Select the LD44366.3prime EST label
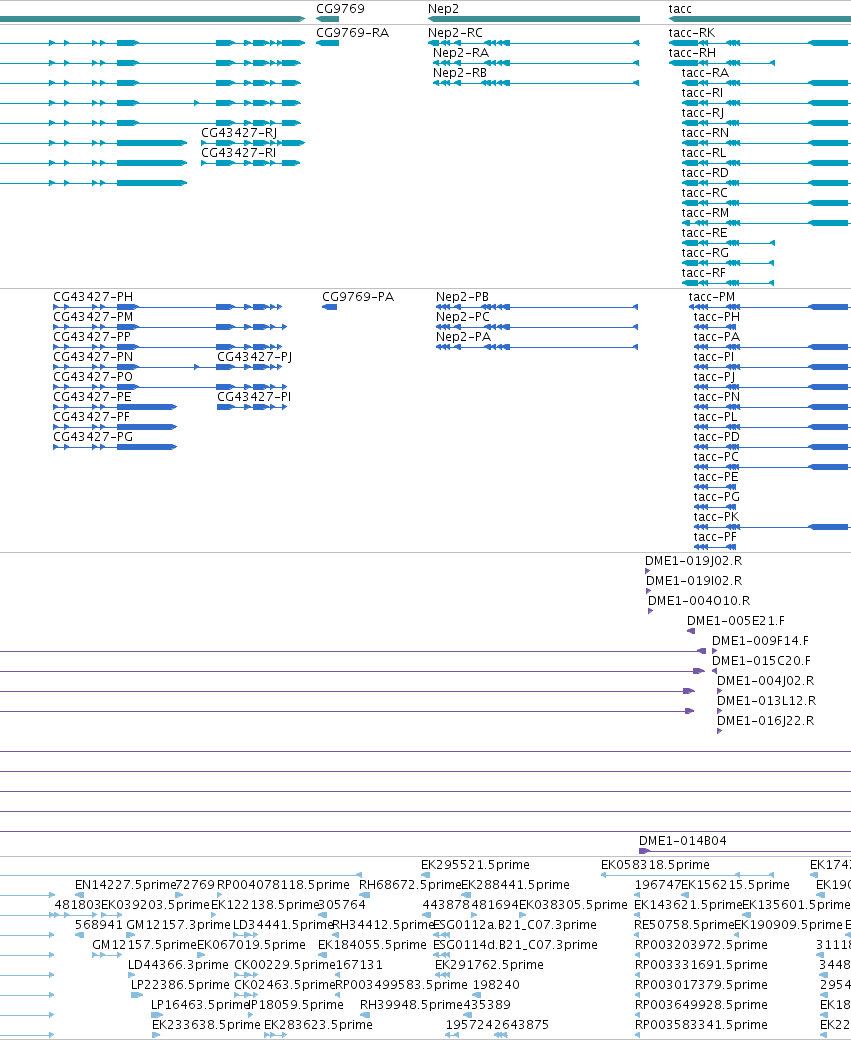The height and width of the screenshot is (1040, 851). (178, 964)
